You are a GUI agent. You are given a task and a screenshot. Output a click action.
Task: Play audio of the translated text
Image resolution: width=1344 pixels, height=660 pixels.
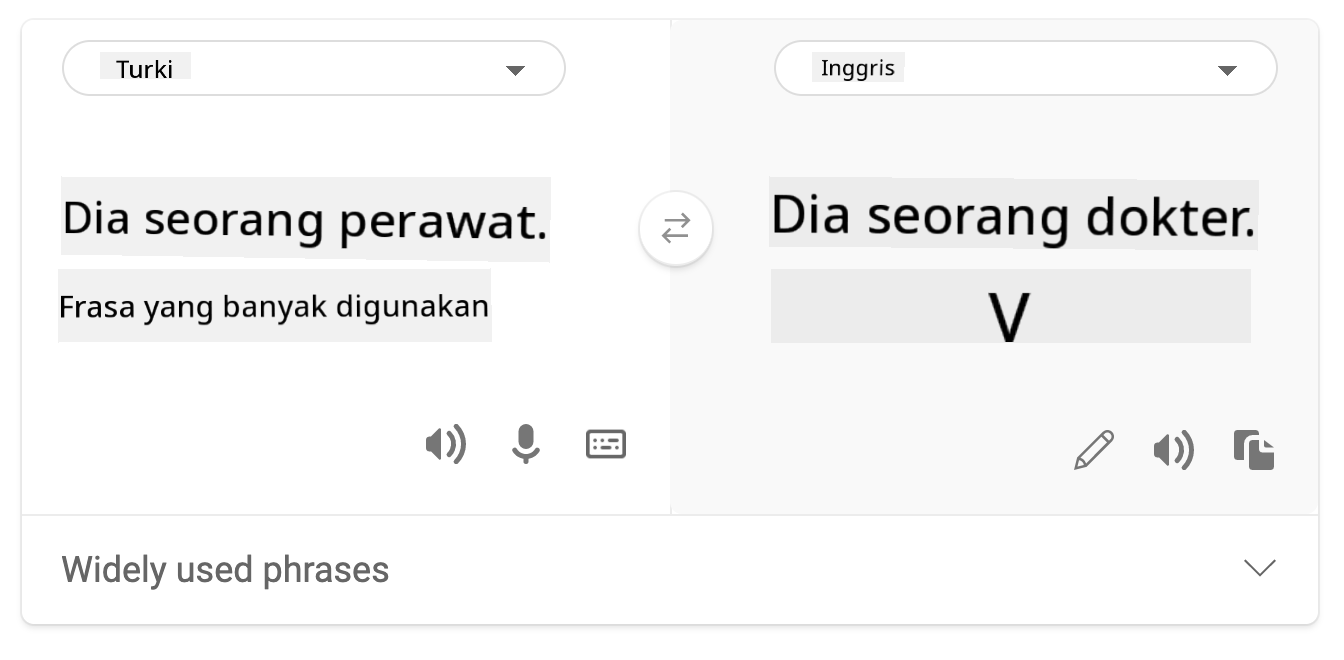coord(1173,450)
